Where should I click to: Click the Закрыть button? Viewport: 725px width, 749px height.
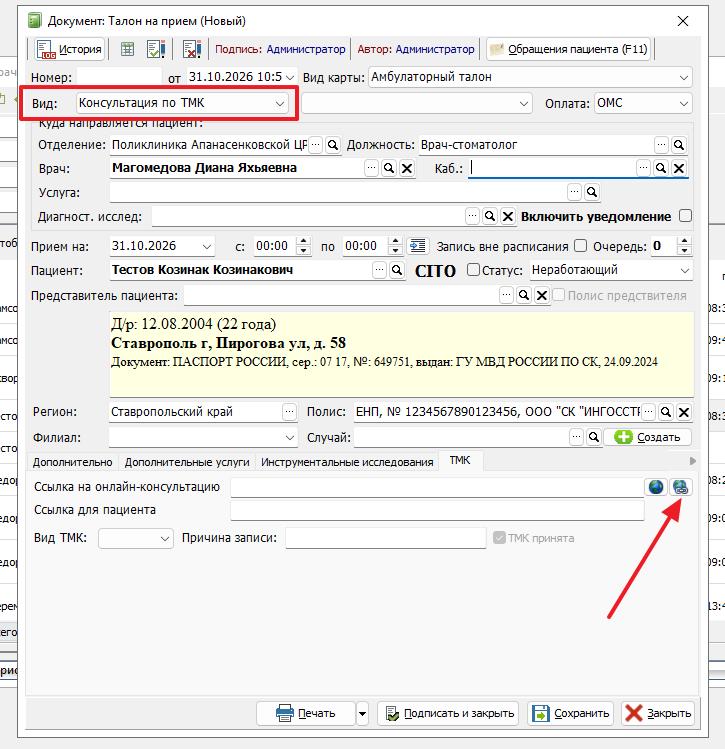658,713
